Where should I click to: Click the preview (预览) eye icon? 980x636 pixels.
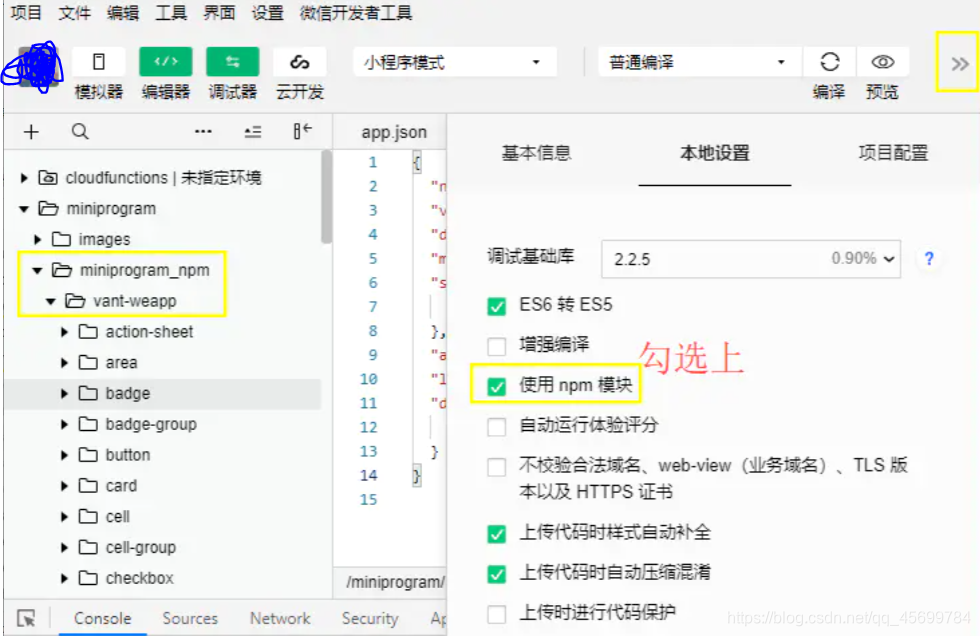(882, 62)
